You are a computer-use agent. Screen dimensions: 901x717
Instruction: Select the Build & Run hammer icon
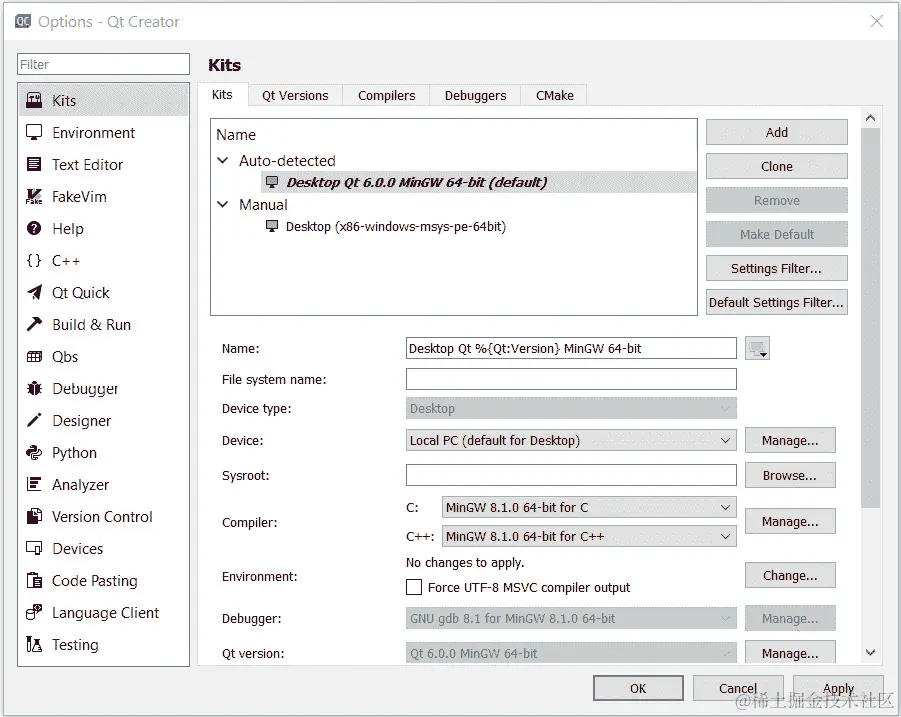tap(34, 325)
